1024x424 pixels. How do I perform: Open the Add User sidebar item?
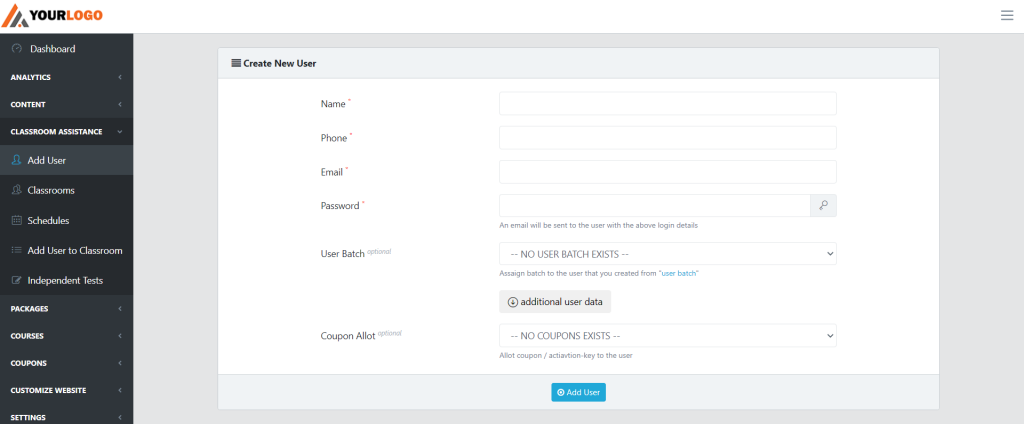tap(67, 160)
